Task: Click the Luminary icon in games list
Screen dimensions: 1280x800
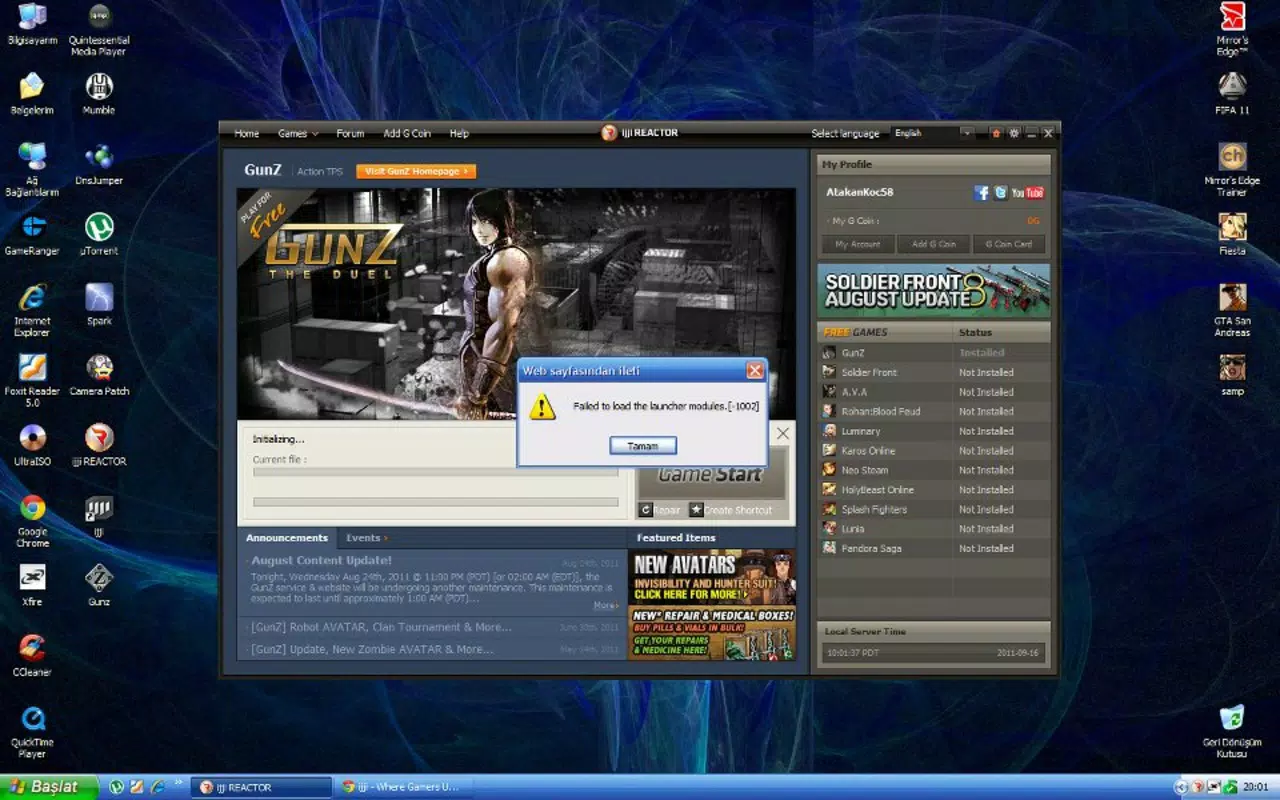Action: (x=829, y=431)
